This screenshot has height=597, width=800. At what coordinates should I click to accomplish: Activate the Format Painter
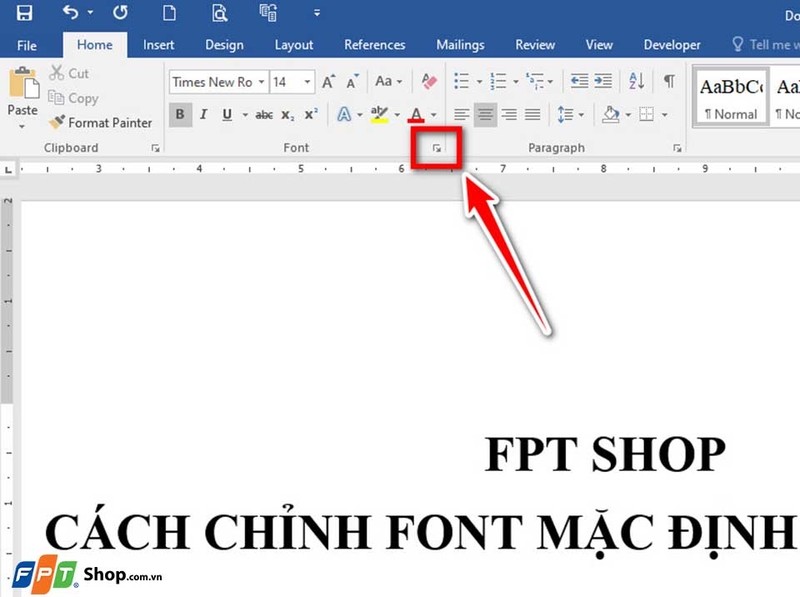coord(100,122)
